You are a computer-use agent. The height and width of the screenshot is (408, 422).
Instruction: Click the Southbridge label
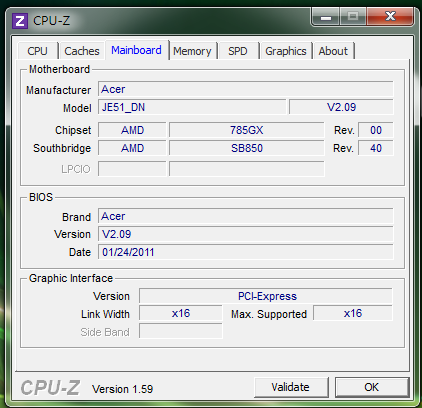tap(62, 148)
